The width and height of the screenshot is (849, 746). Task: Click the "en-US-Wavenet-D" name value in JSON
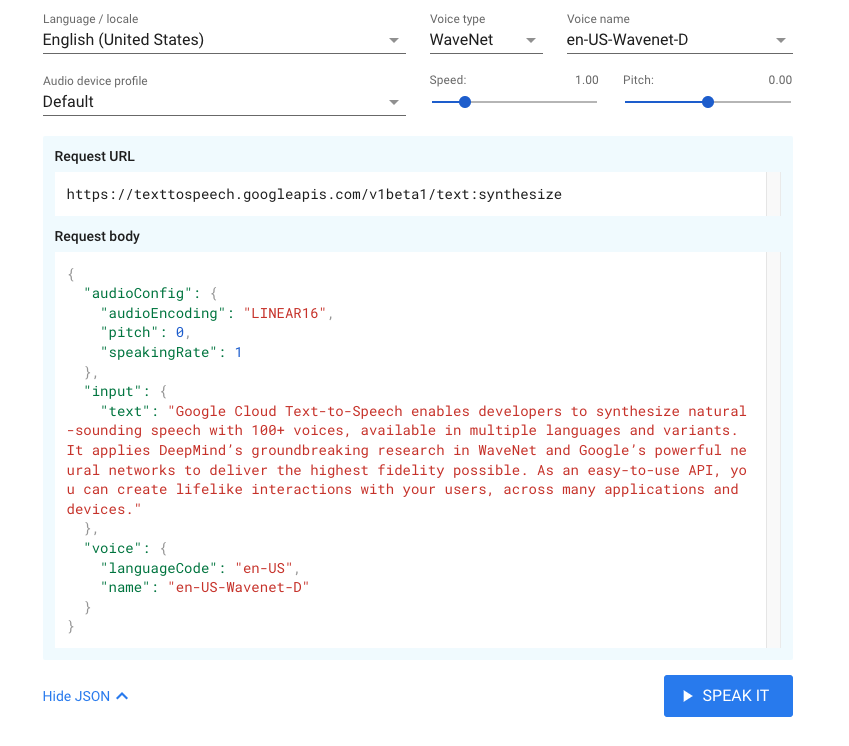(238, 587)
